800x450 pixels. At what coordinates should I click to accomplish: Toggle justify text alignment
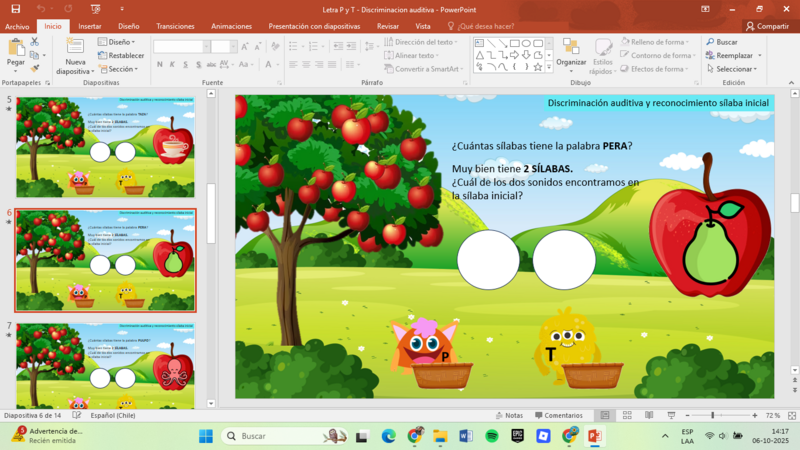[332, 64]
